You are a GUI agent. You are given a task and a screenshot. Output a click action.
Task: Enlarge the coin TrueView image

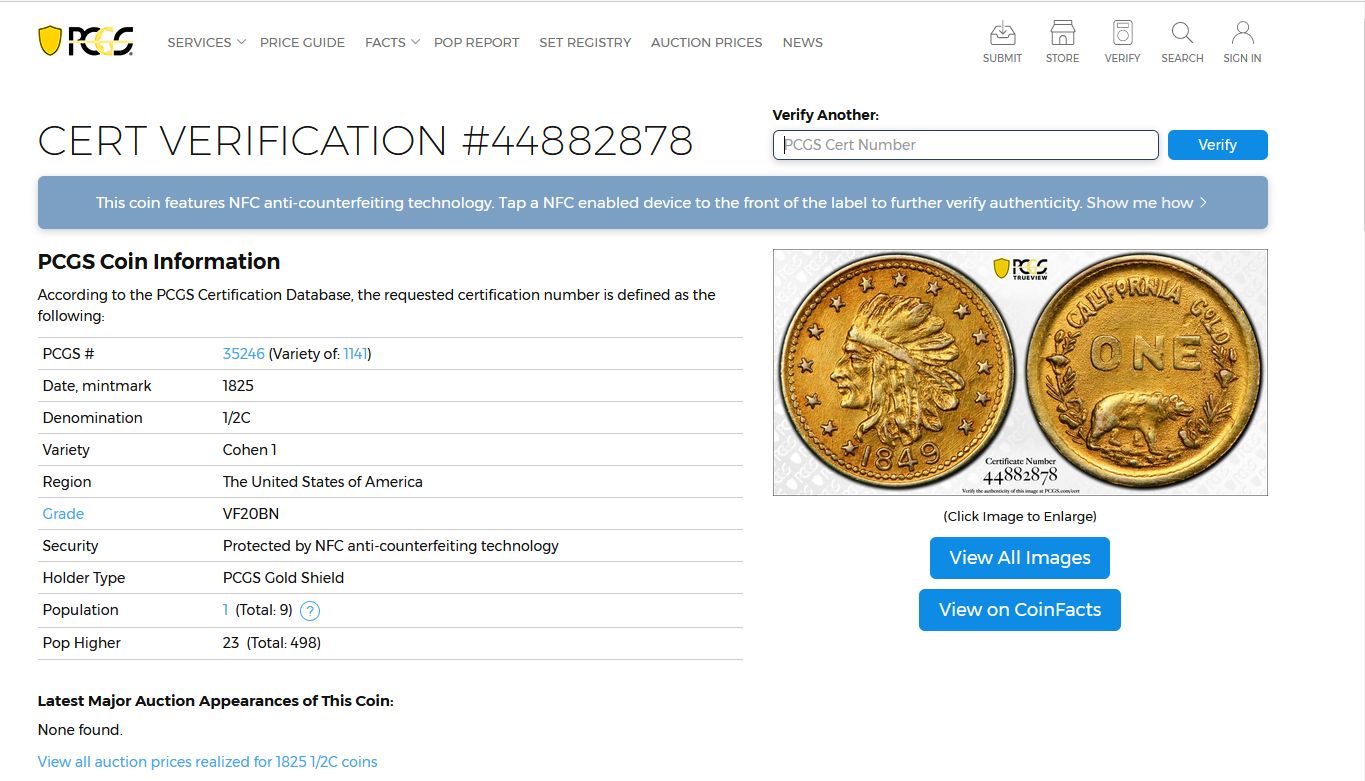point(1020,372)
